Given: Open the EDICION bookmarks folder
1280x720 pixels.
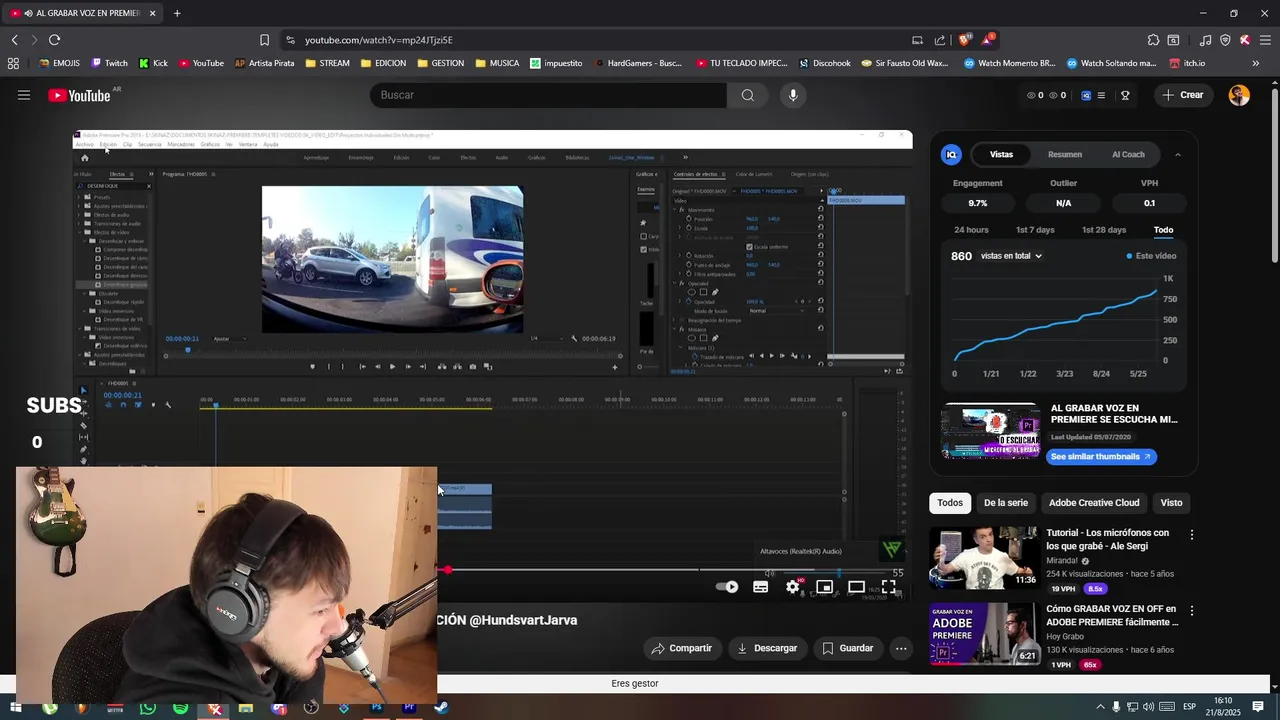Looking at the screenshot, I should point(383,63).
